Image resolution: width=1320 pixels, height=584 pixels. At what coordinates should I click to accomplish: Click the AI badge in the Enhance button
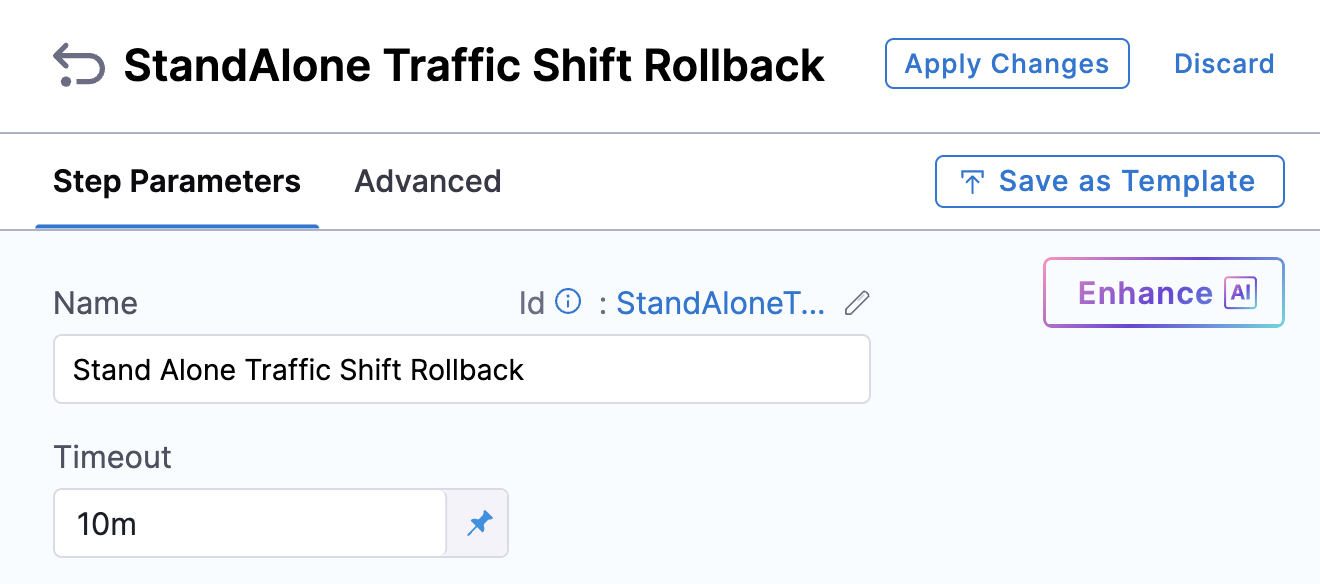click(1241, 293)
